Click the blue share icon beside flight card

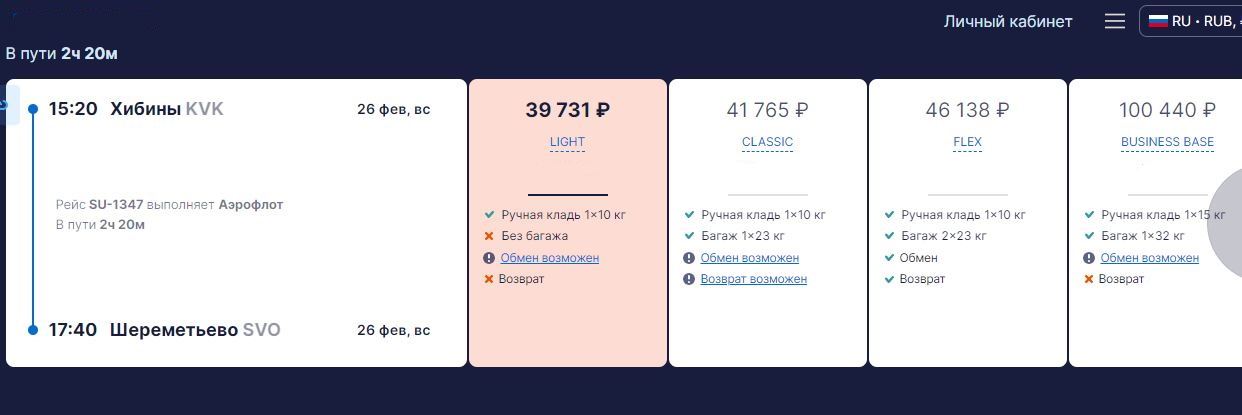[x=8, y=104]
